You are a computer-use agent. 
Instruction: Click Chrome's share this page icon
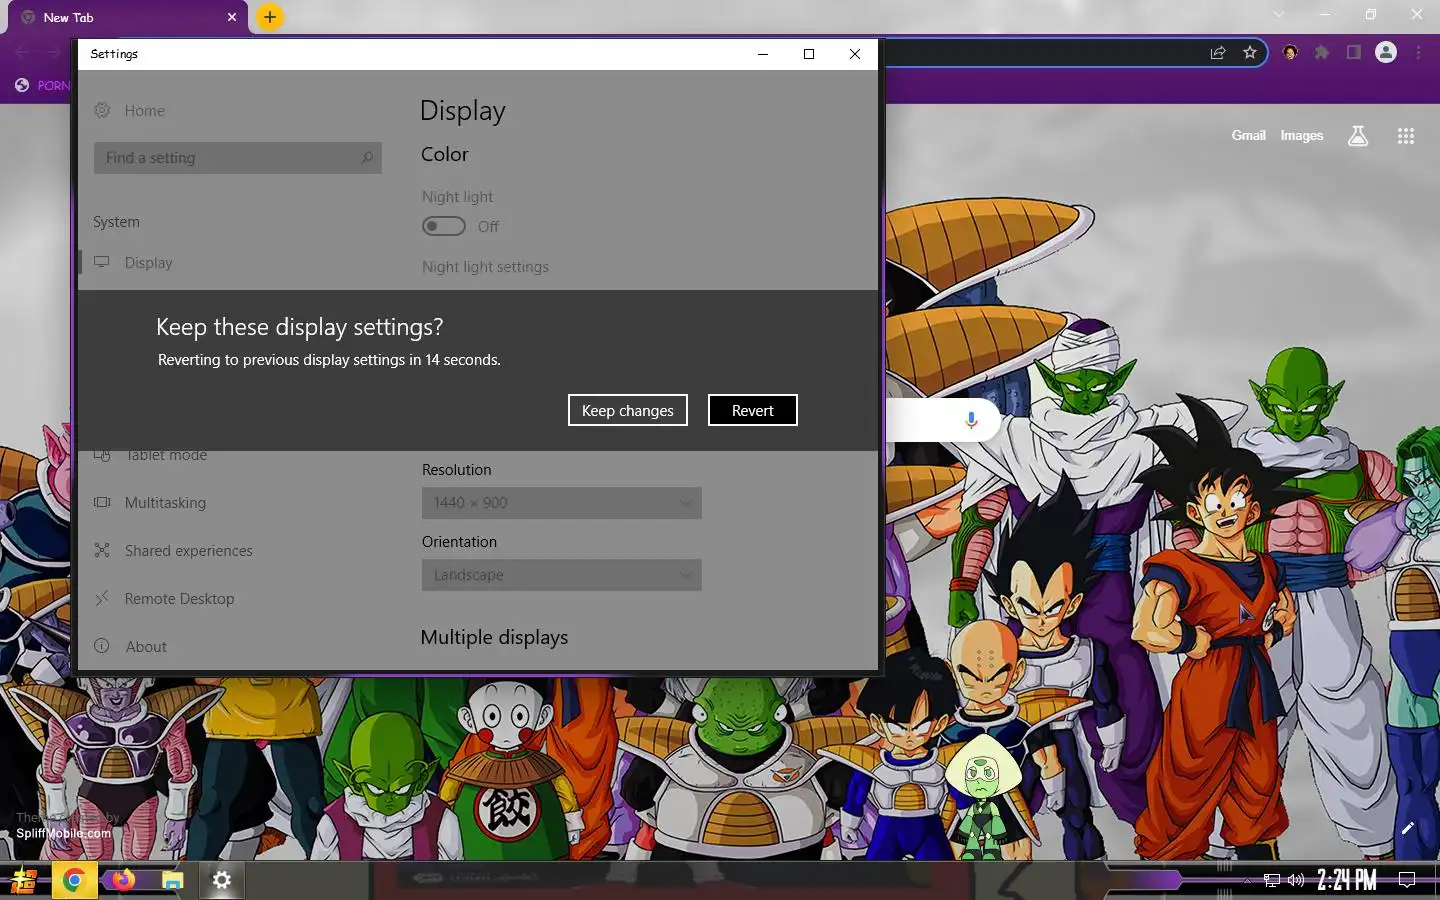coord(1218,53)
